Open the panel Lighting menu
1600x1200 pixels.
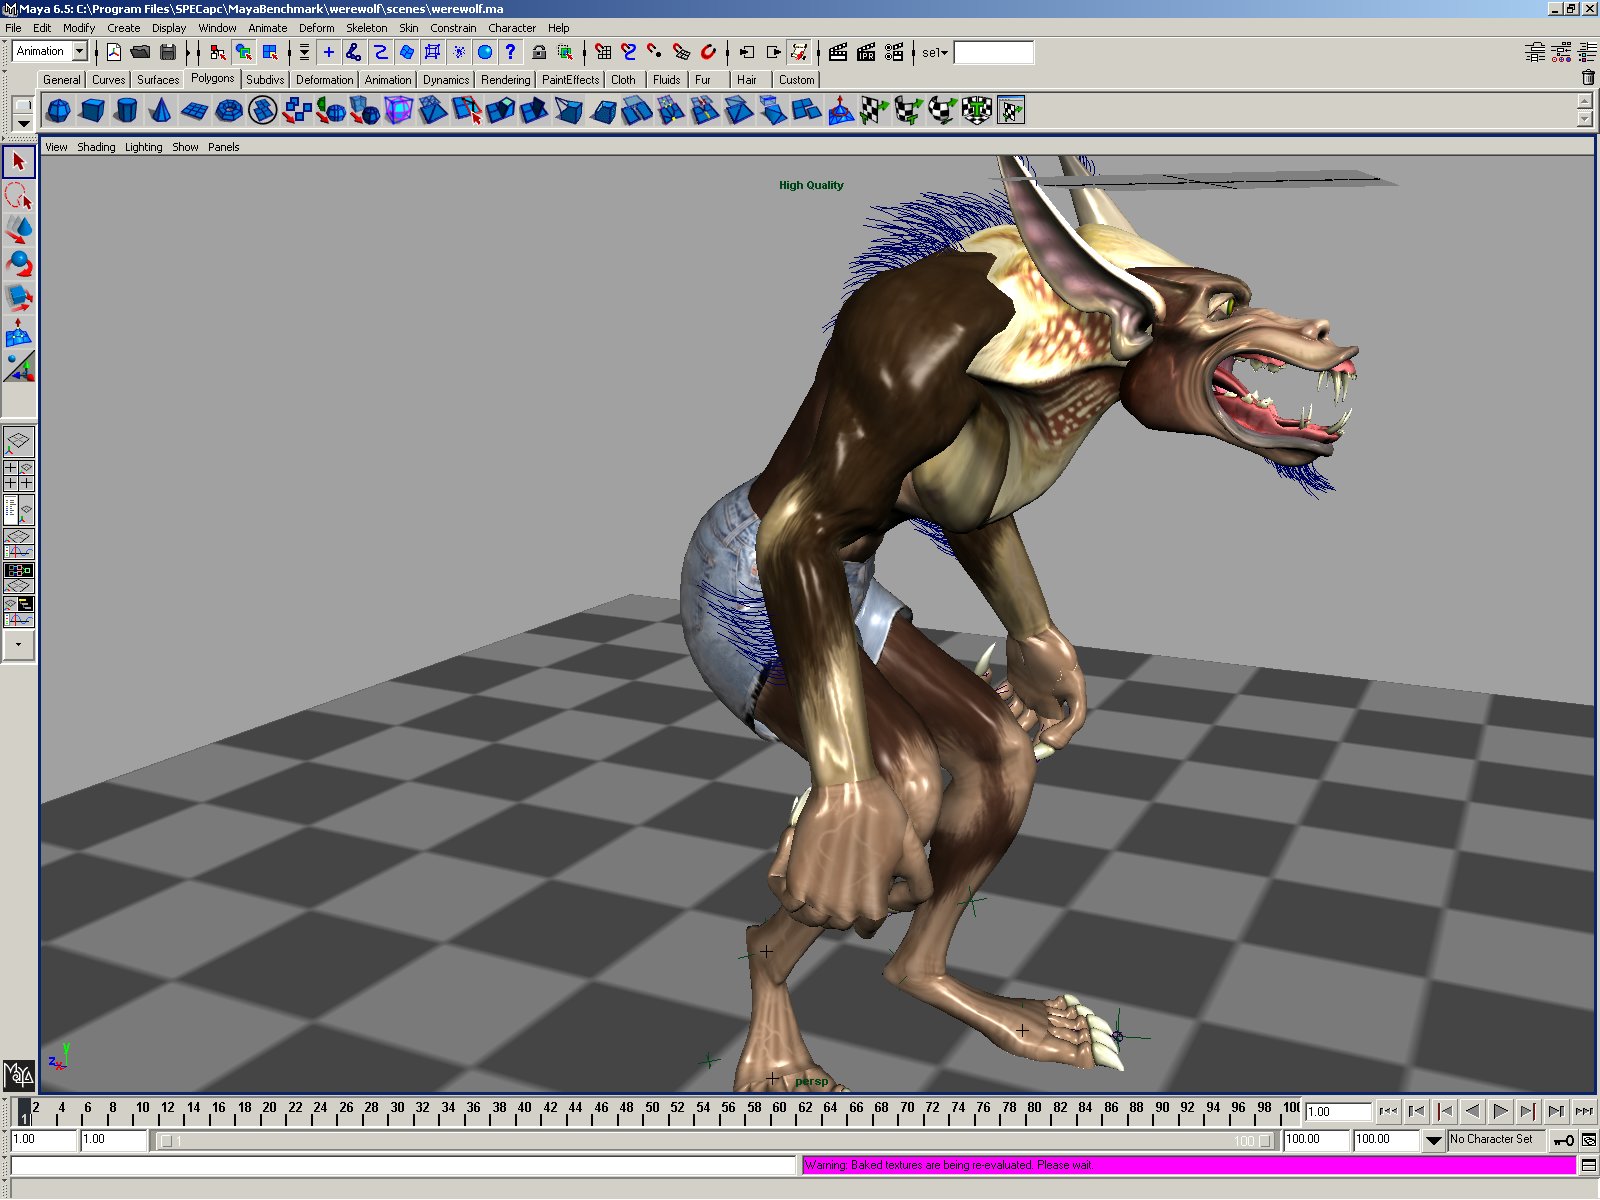(x=143, y=147)
